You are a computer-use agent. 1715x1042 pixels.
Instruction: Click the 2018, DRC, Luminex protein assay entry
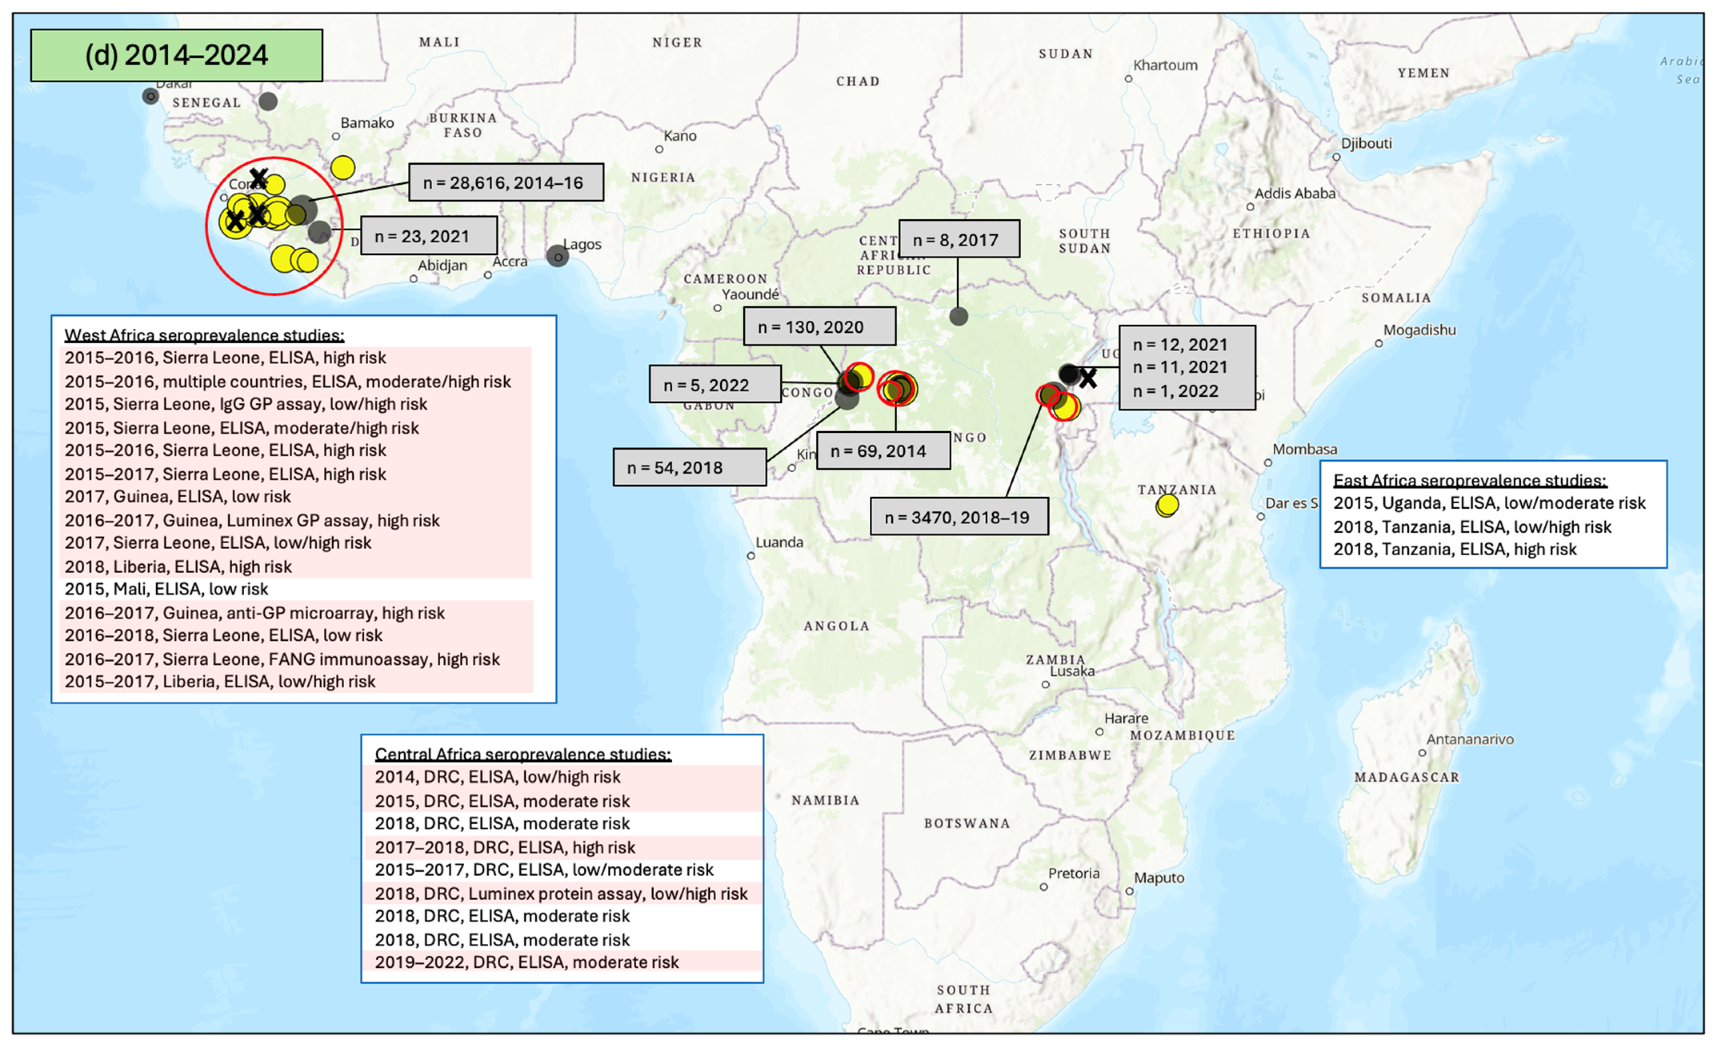click(x=560, y=893)
